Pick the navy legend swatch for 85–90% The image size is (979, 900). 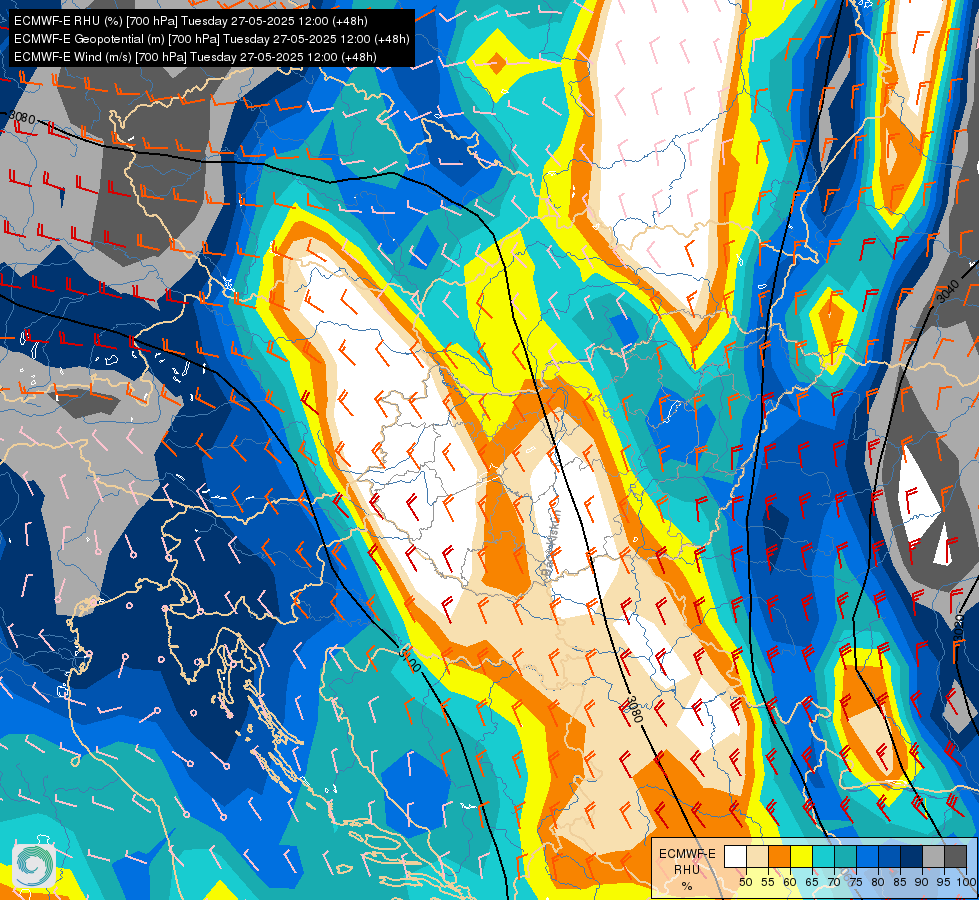pyautogui.click(x=912, y=856)
